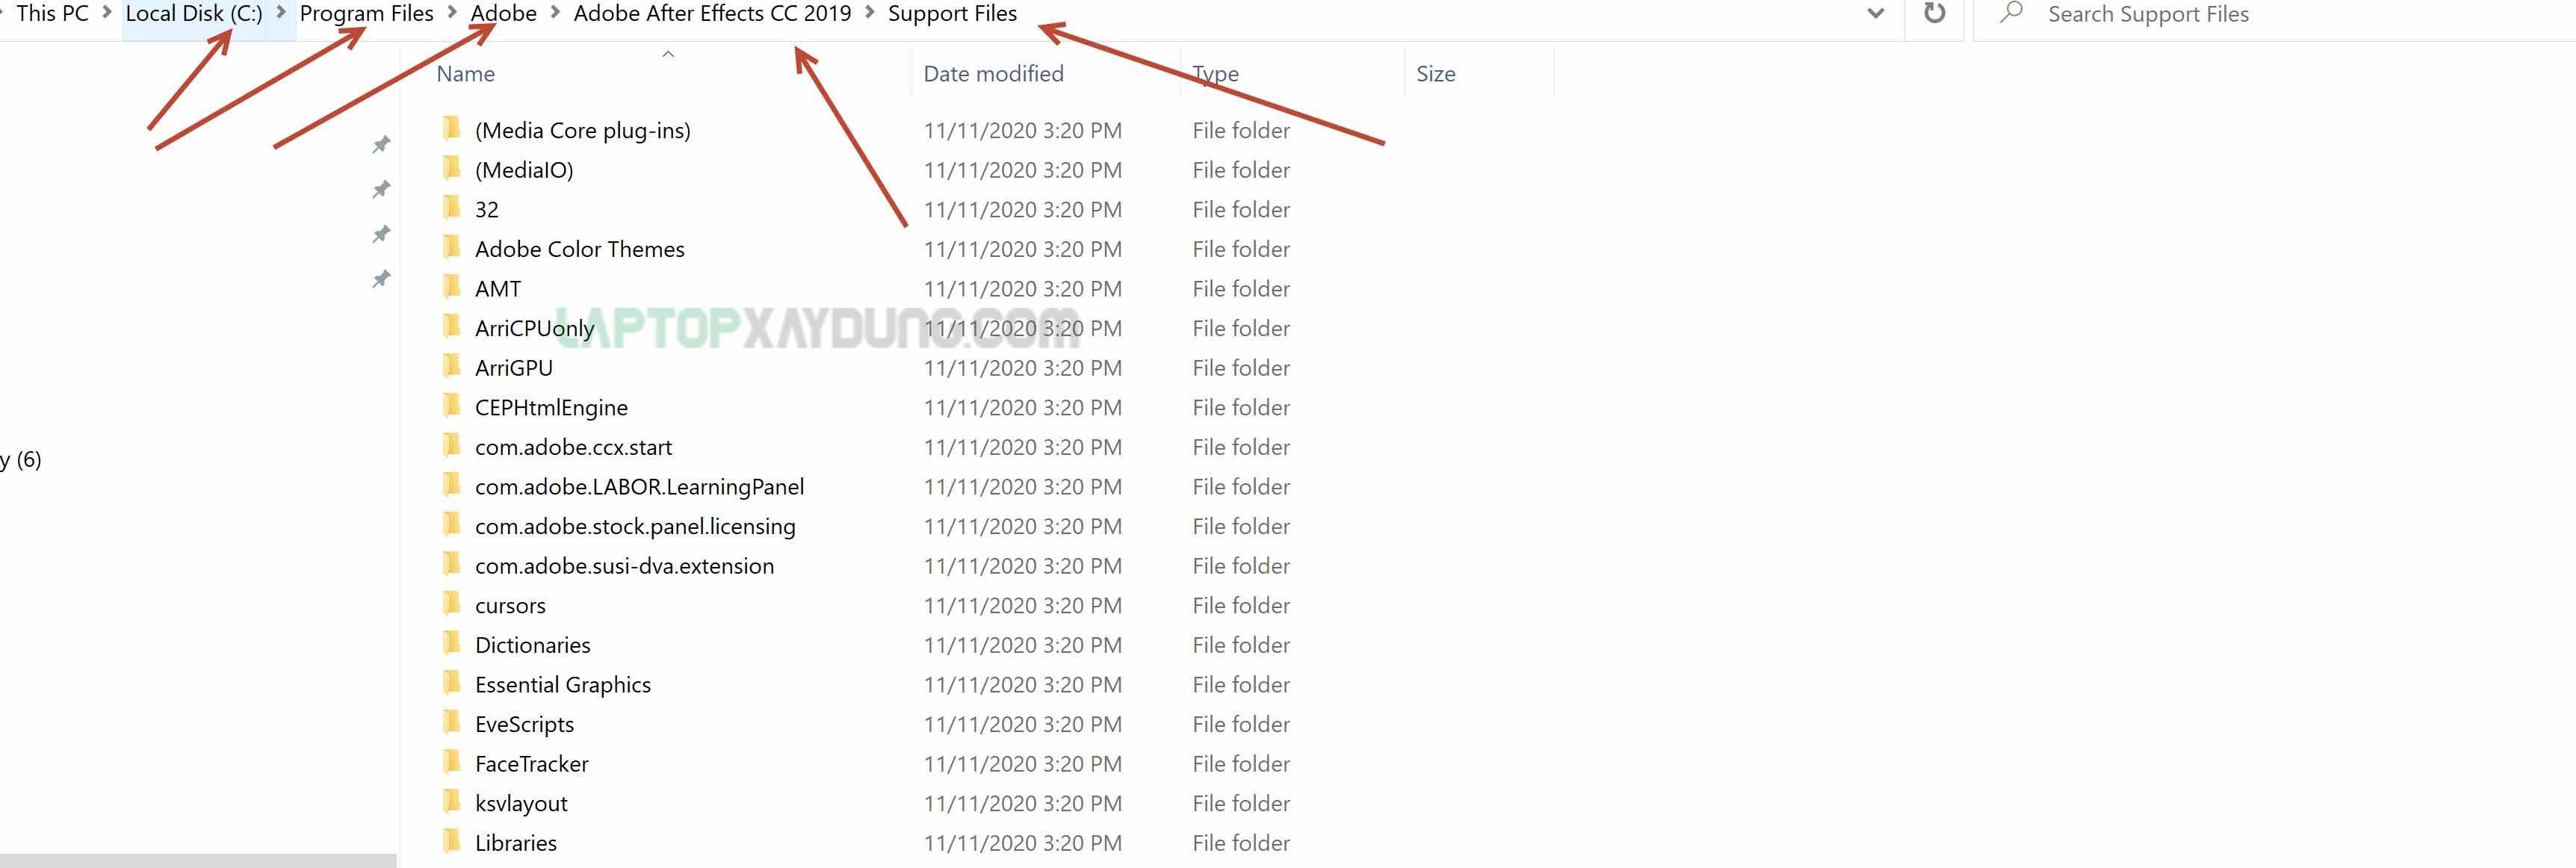
Task: Click folder icon next to ArriGPU
Action: [x=452, y=366]
